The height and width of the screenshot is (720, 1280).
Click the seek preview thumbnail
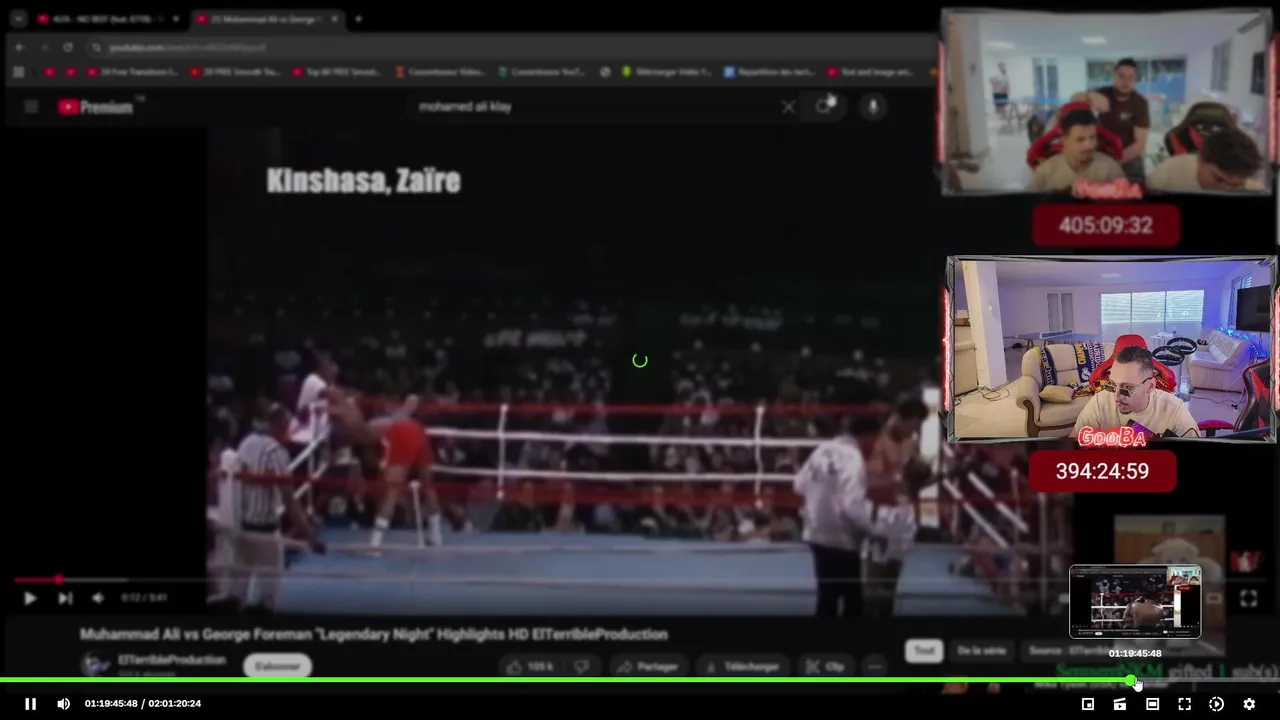point(1135,602)
